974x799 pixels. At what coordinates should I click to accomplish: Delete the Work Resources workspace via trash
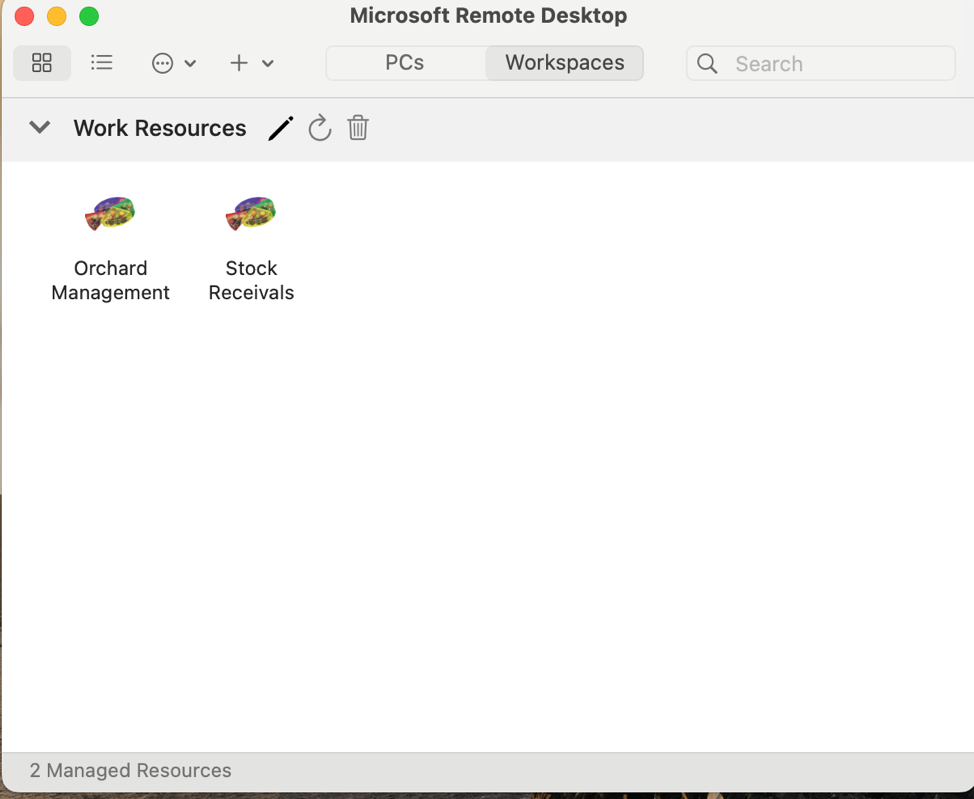point(358,128)
